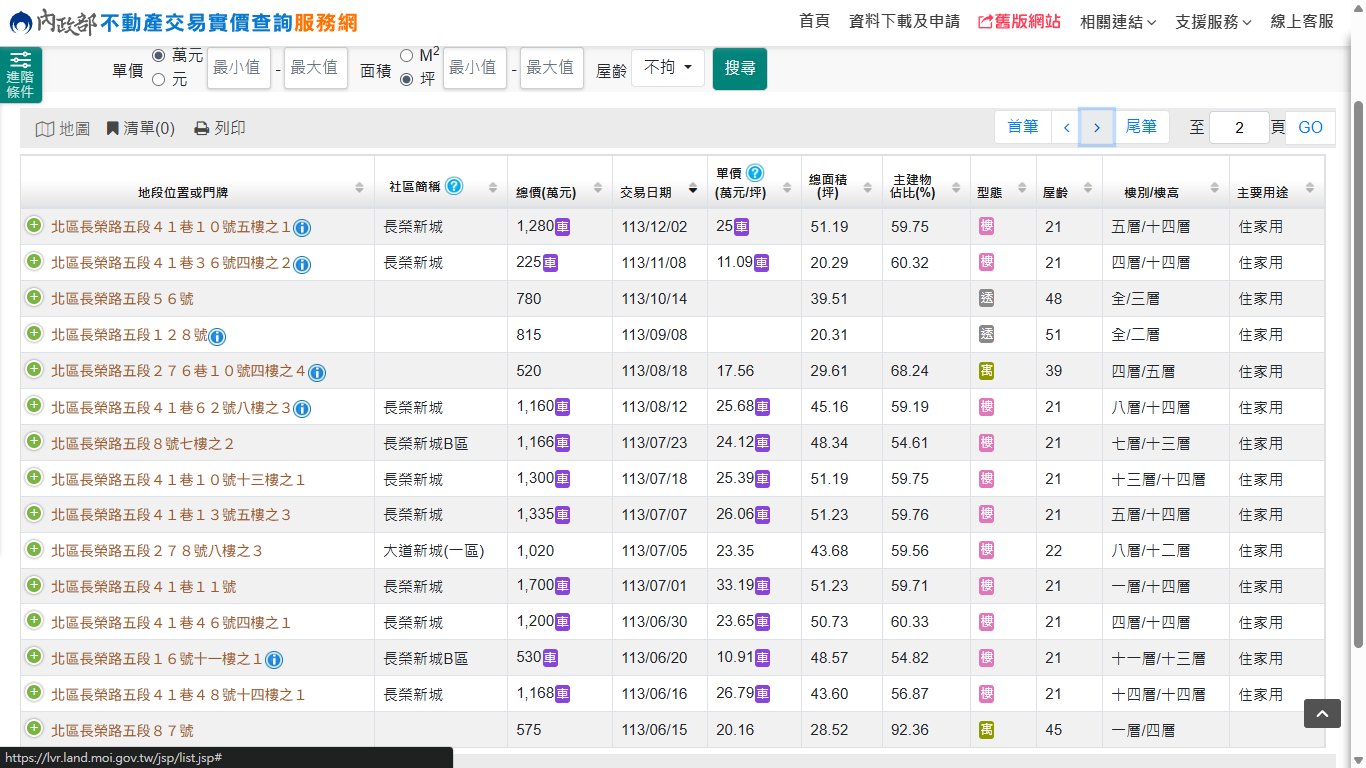Click 車 parking badge beside total price 1,280
The height and width of the screenshot is (768, 1366).
point(563,227)
